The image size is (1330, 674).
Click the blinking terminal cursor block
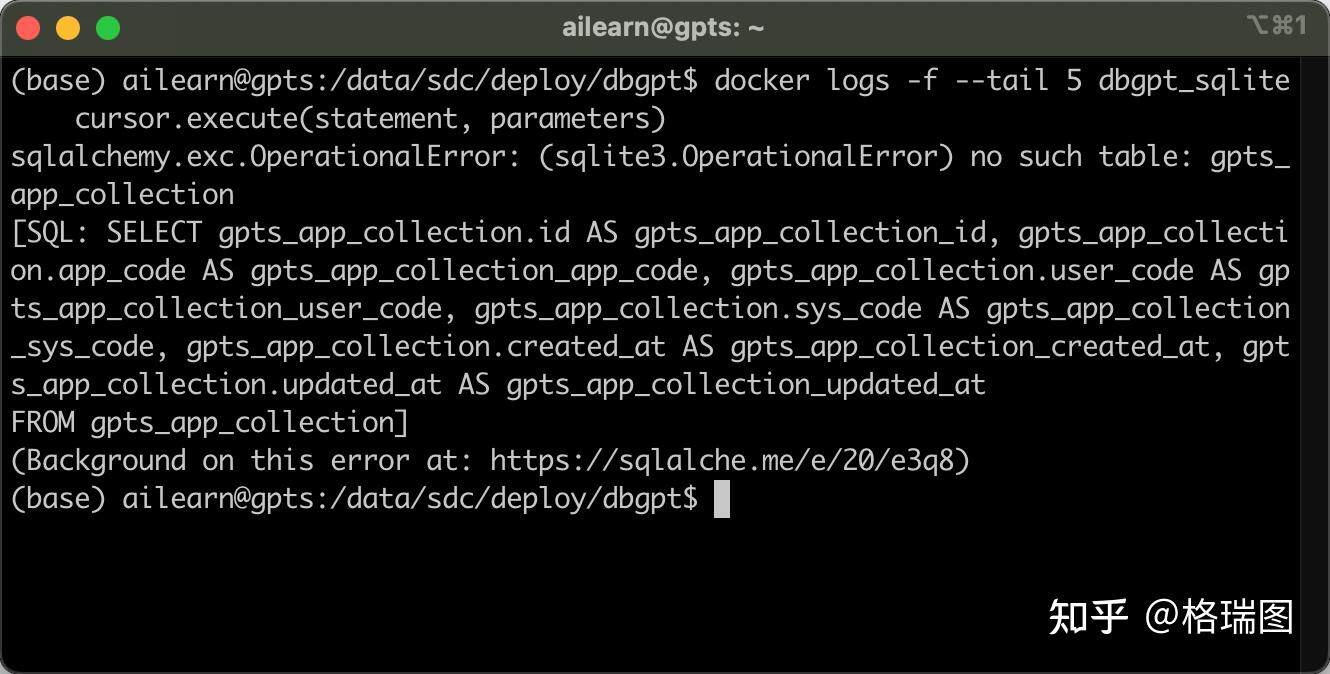pyautogui.click(x=722, y=498)
